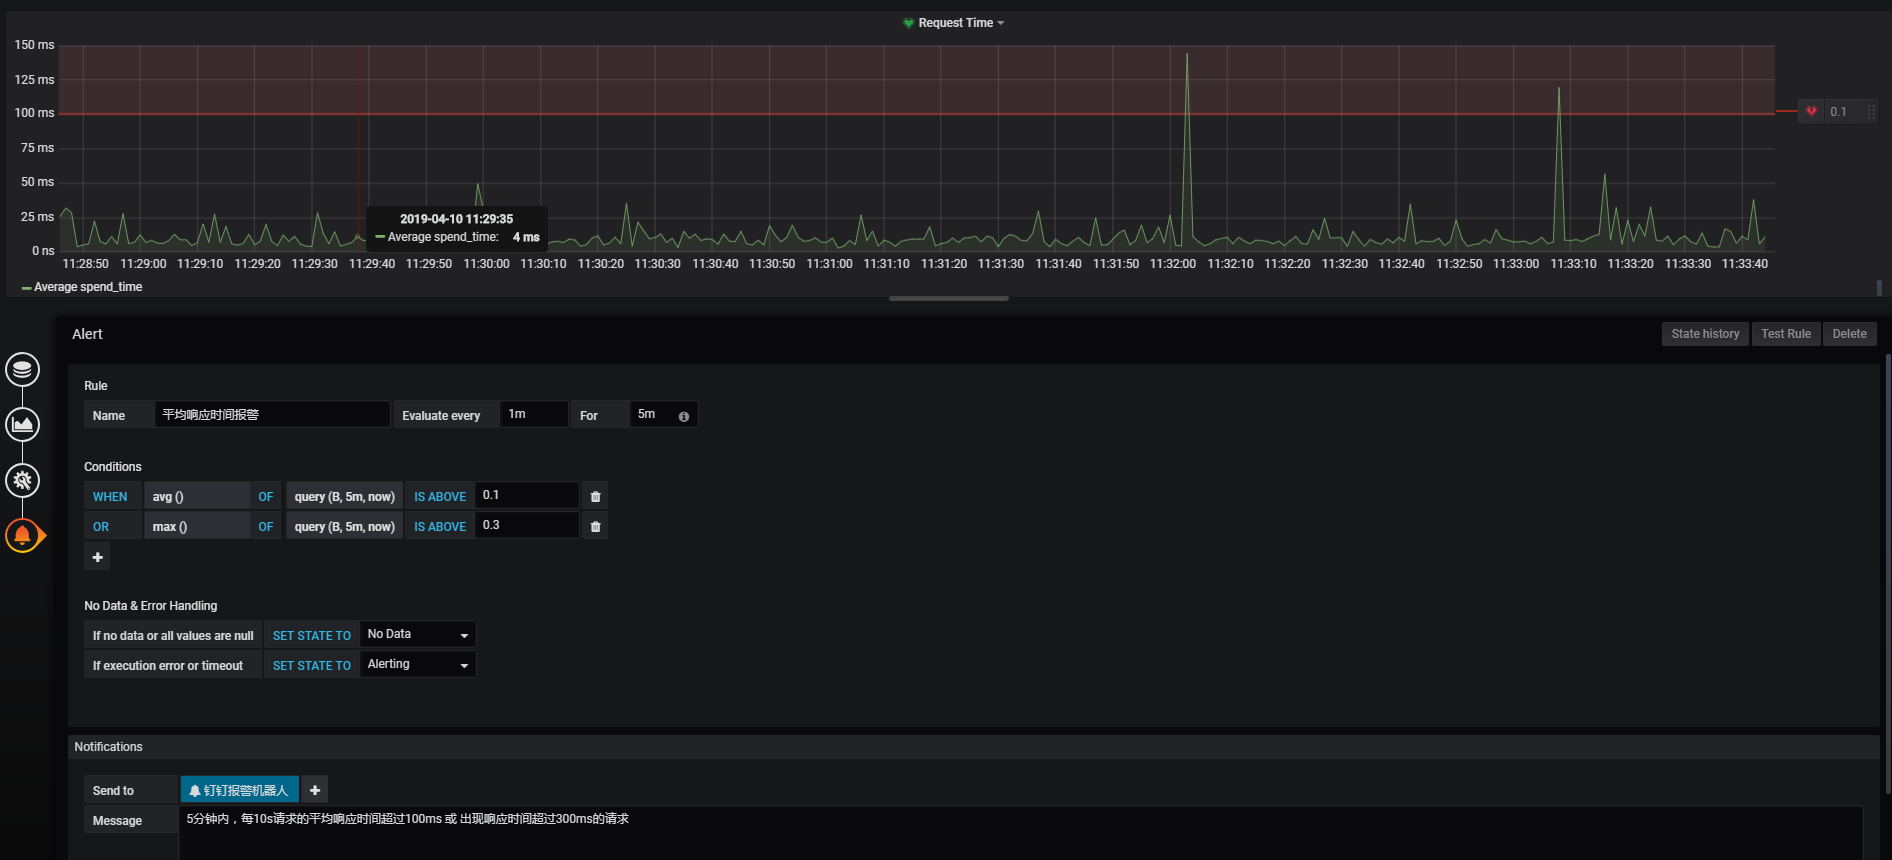
Task: Edit the first query (B, 5m, now)
Action: click(344, 496)
